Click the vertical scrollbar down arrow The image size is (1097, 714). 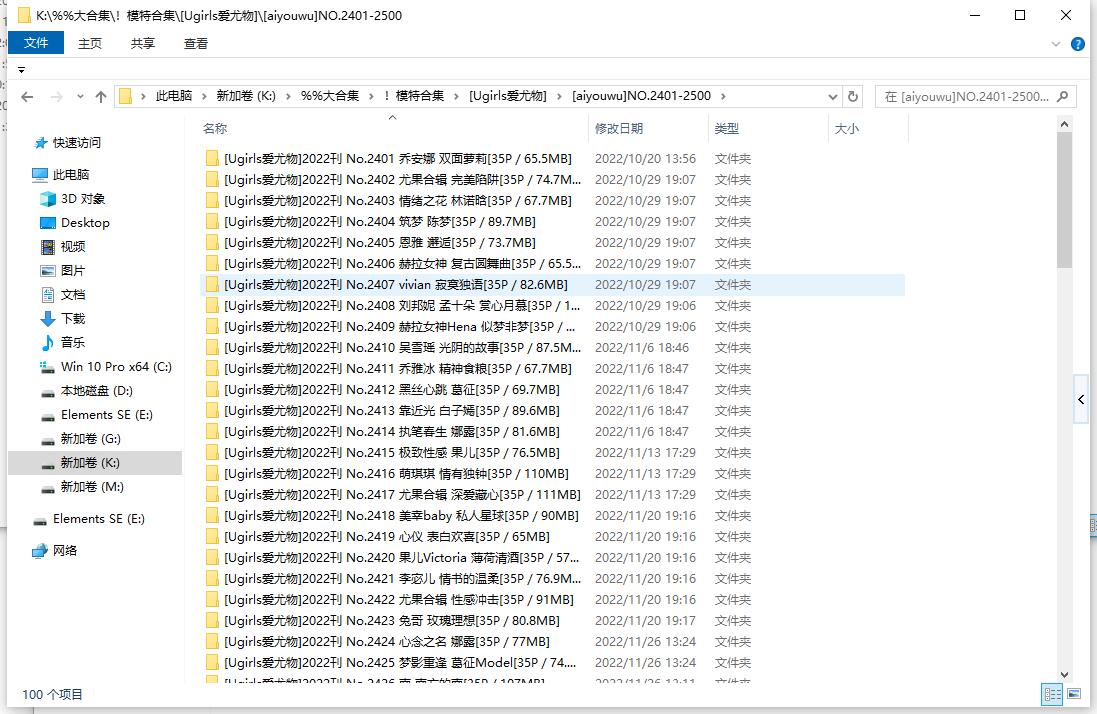pos(1065,675)
